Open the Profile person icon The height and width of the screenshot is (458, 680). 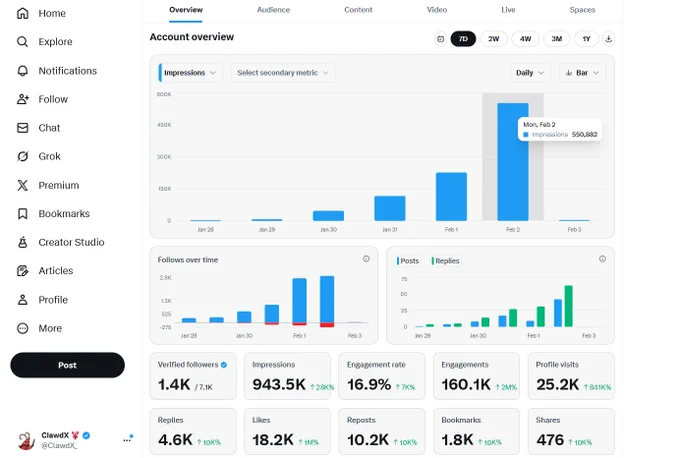tap(23, 300)
